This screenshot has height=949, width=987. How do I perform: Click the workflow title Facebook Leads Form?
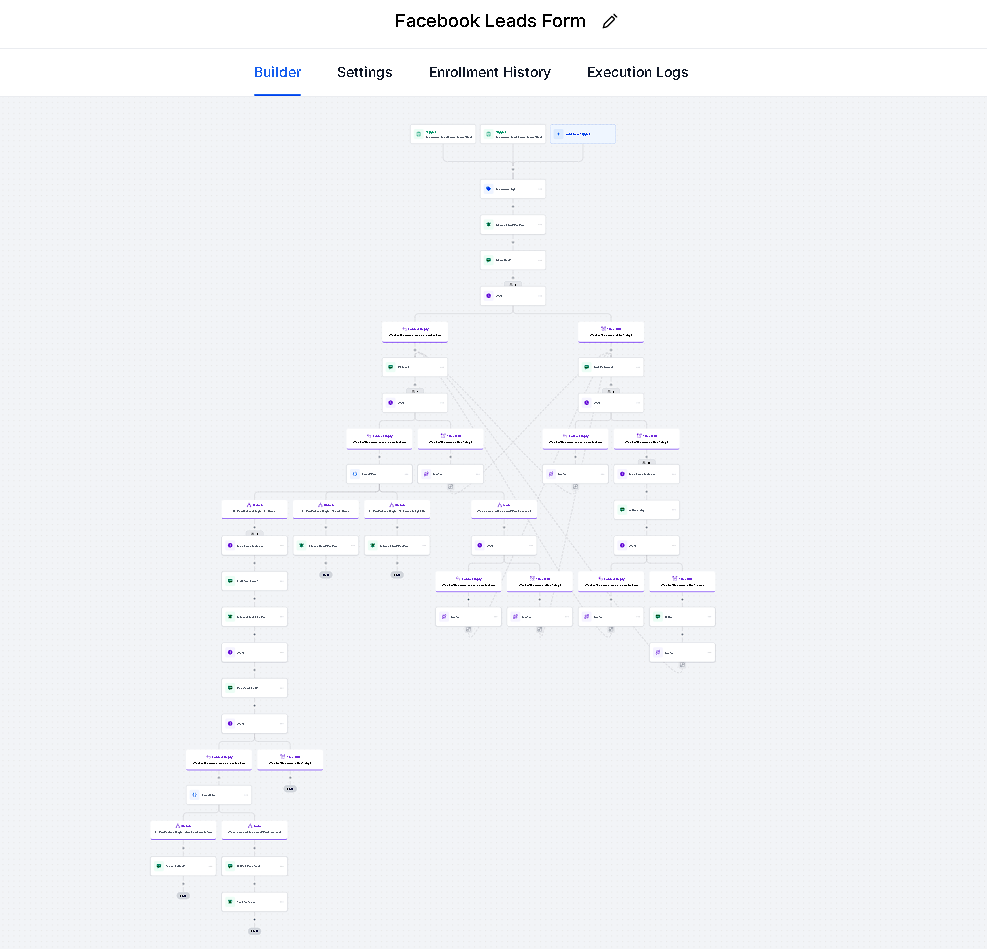click(x=490, y=21)
